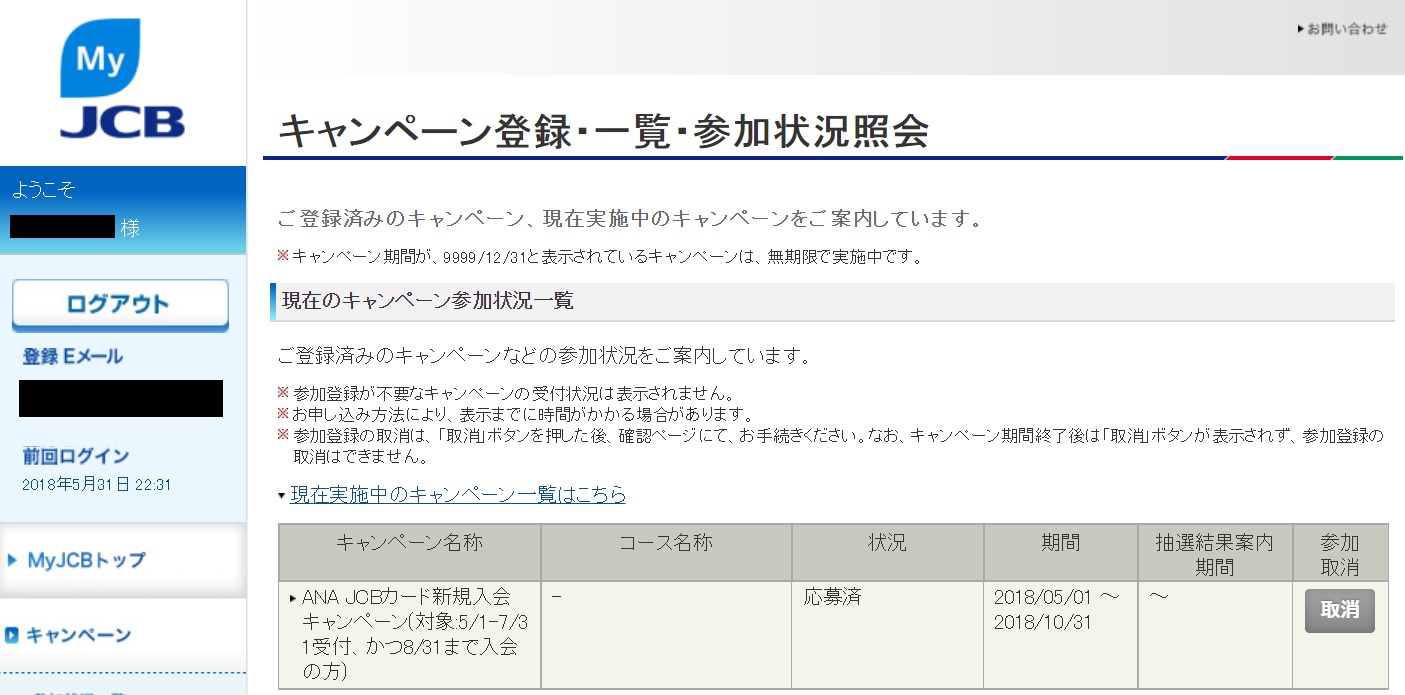Click the 登録 Eメール label

click(x=73, y=356)
